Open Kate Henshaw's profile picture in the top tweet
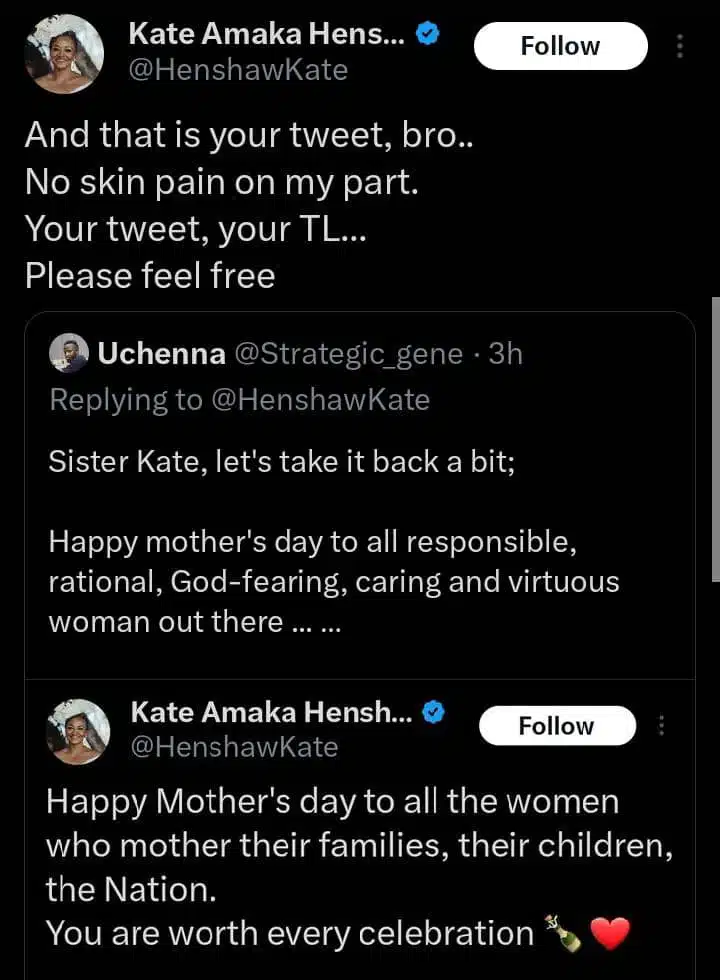Screen dimensions: 720x980 pos(65,53)
